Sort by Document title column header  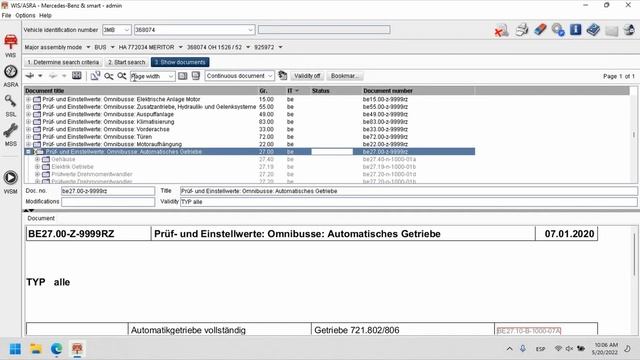141,91
